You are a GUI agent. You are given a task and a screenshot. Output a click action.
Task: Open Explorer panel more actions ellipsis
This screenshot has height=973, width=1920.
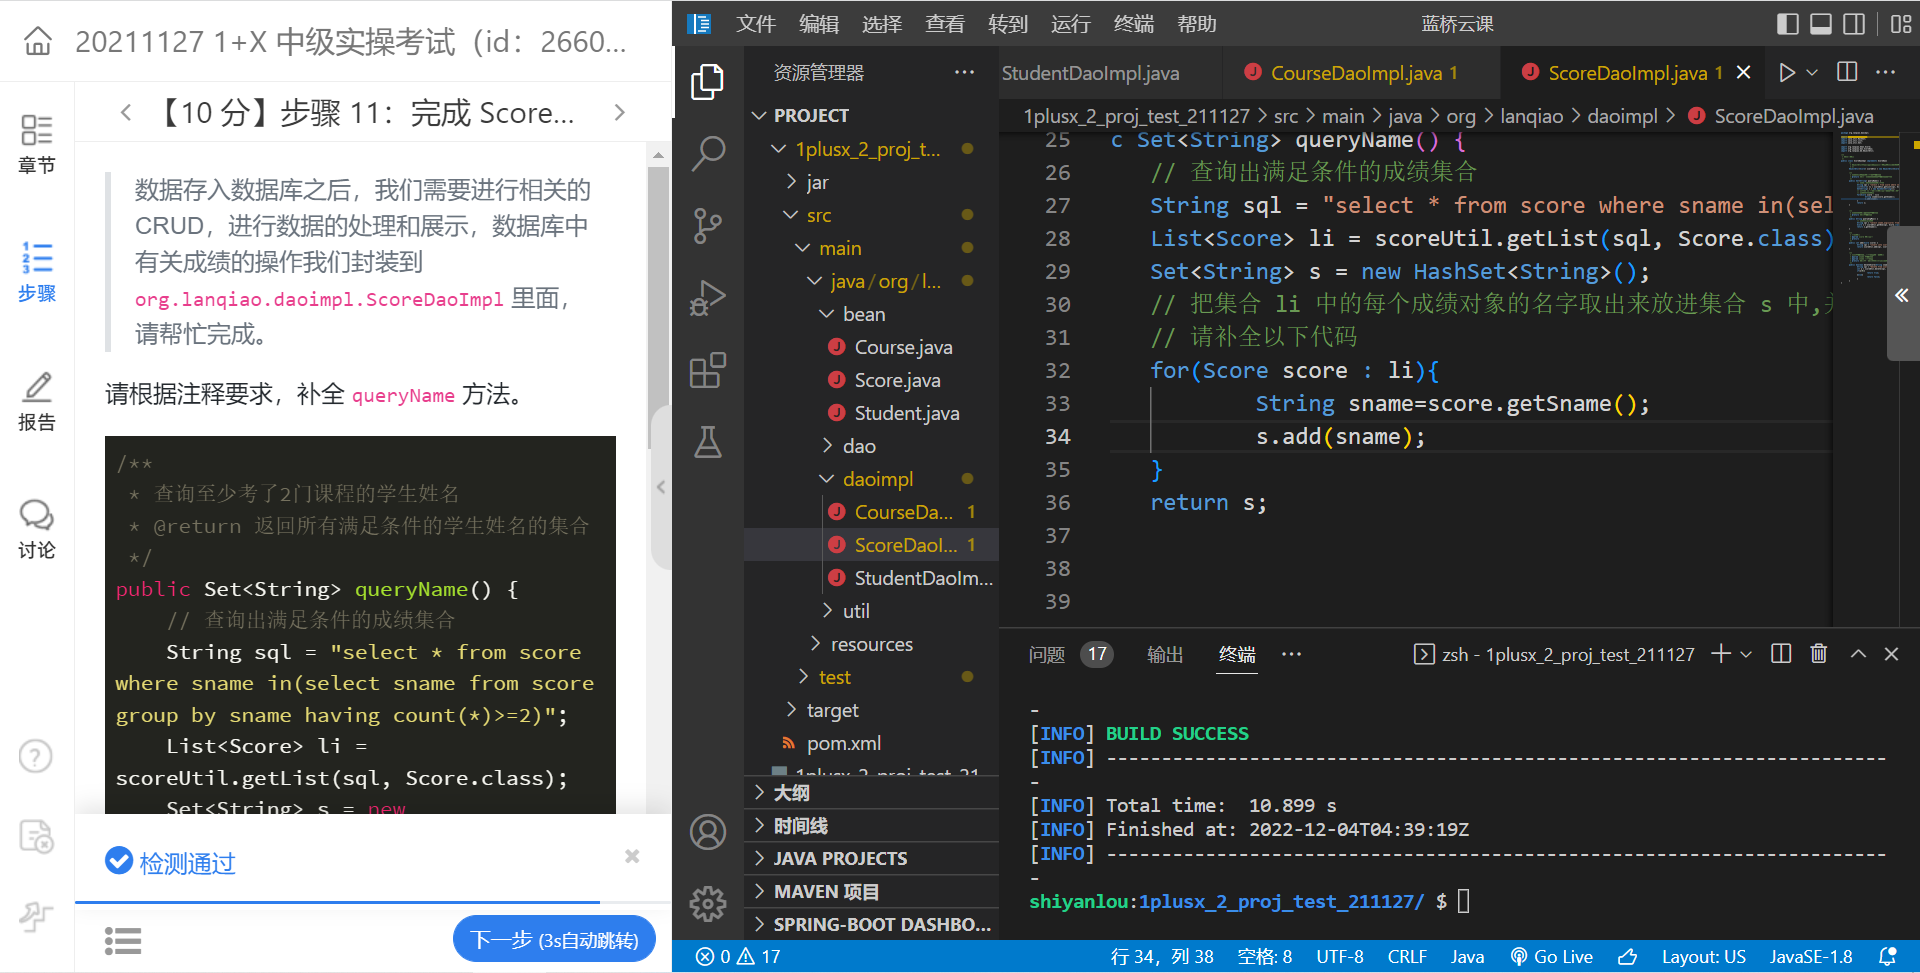click(964, 72)
